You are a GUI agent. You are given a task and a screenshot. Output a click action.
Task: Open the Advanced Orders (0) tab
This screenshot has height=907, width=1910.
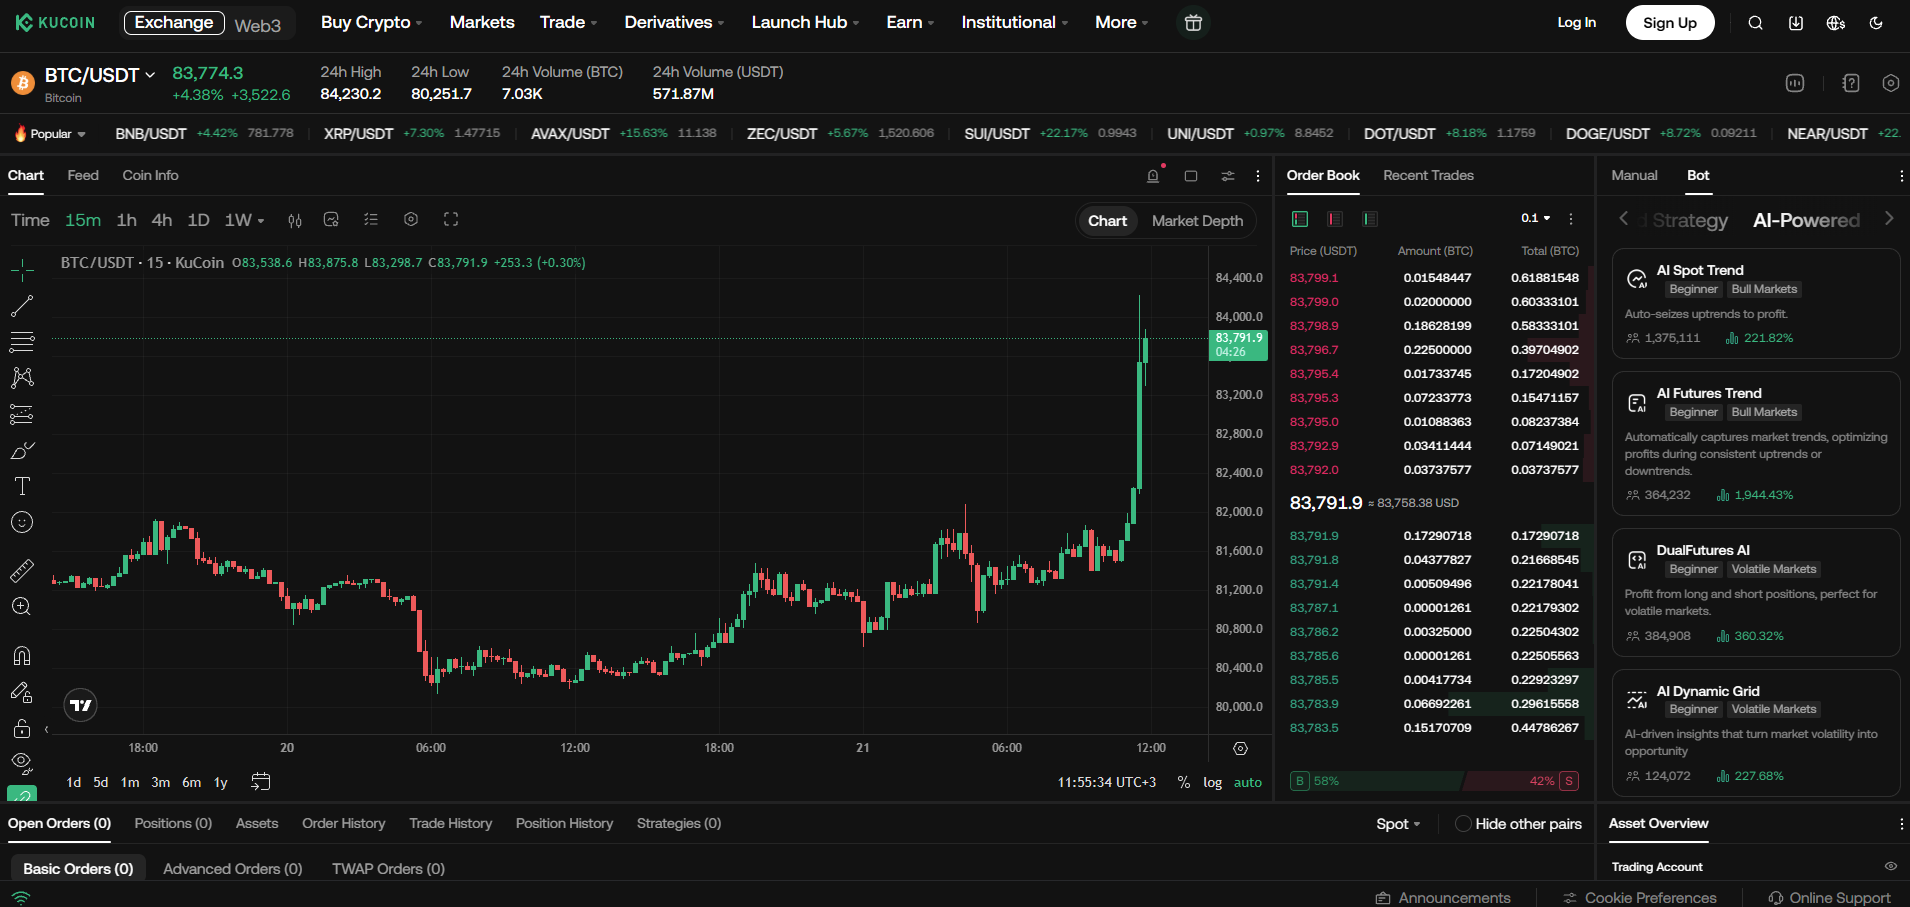(232, 869)
